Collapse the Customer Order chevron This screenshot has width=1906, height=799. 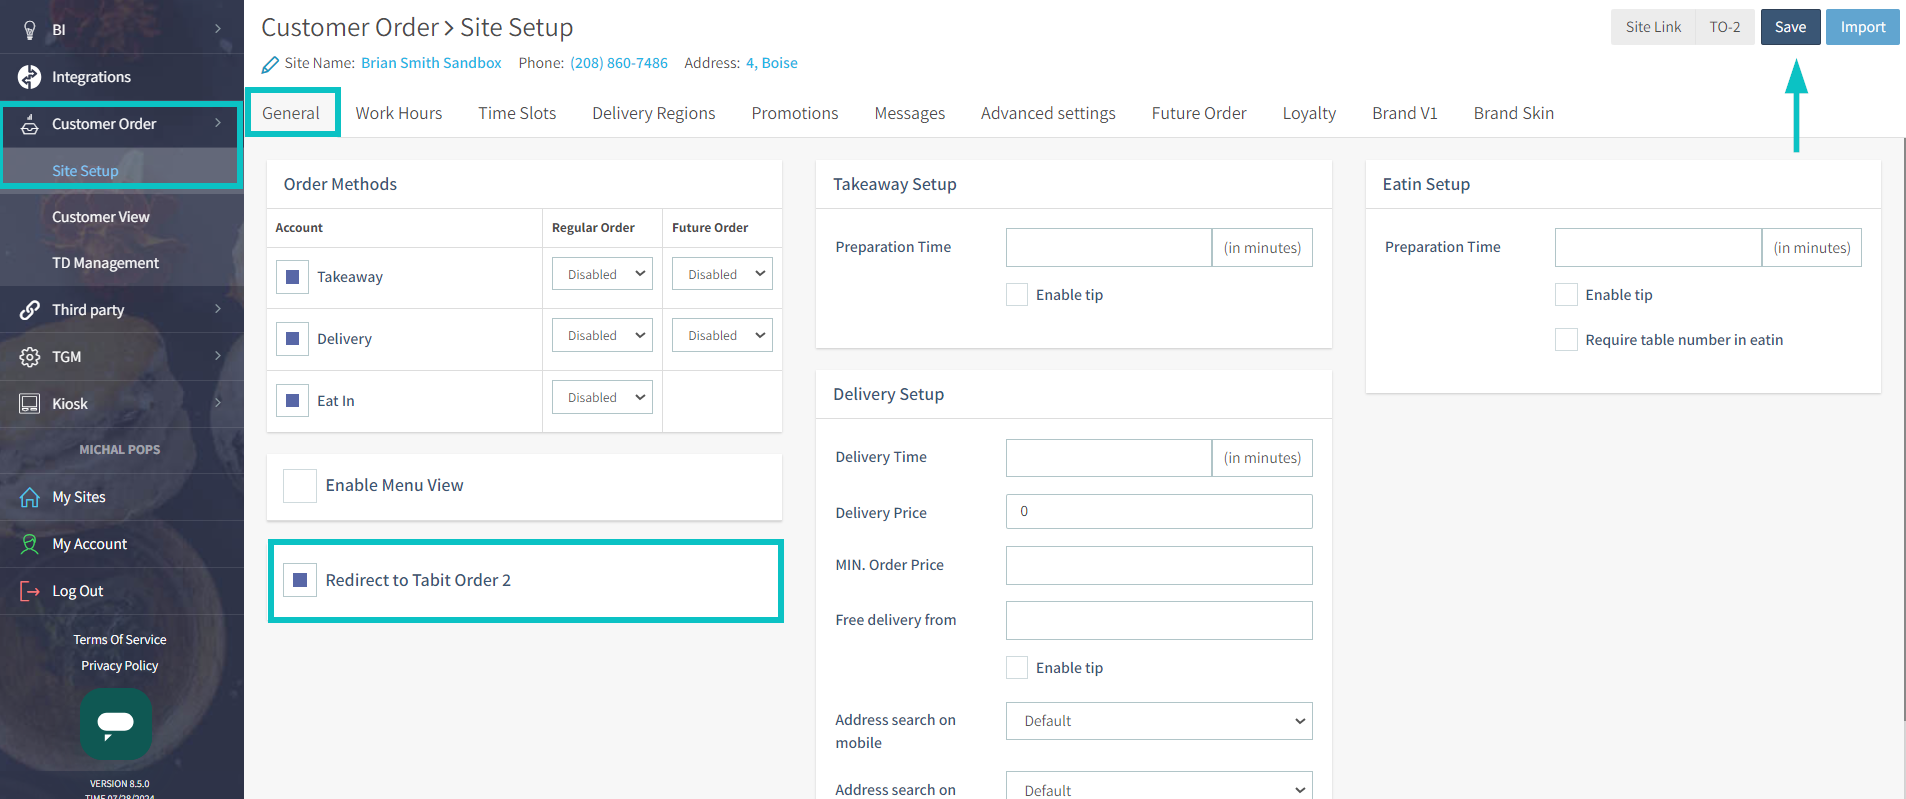(x=218, y=123)
